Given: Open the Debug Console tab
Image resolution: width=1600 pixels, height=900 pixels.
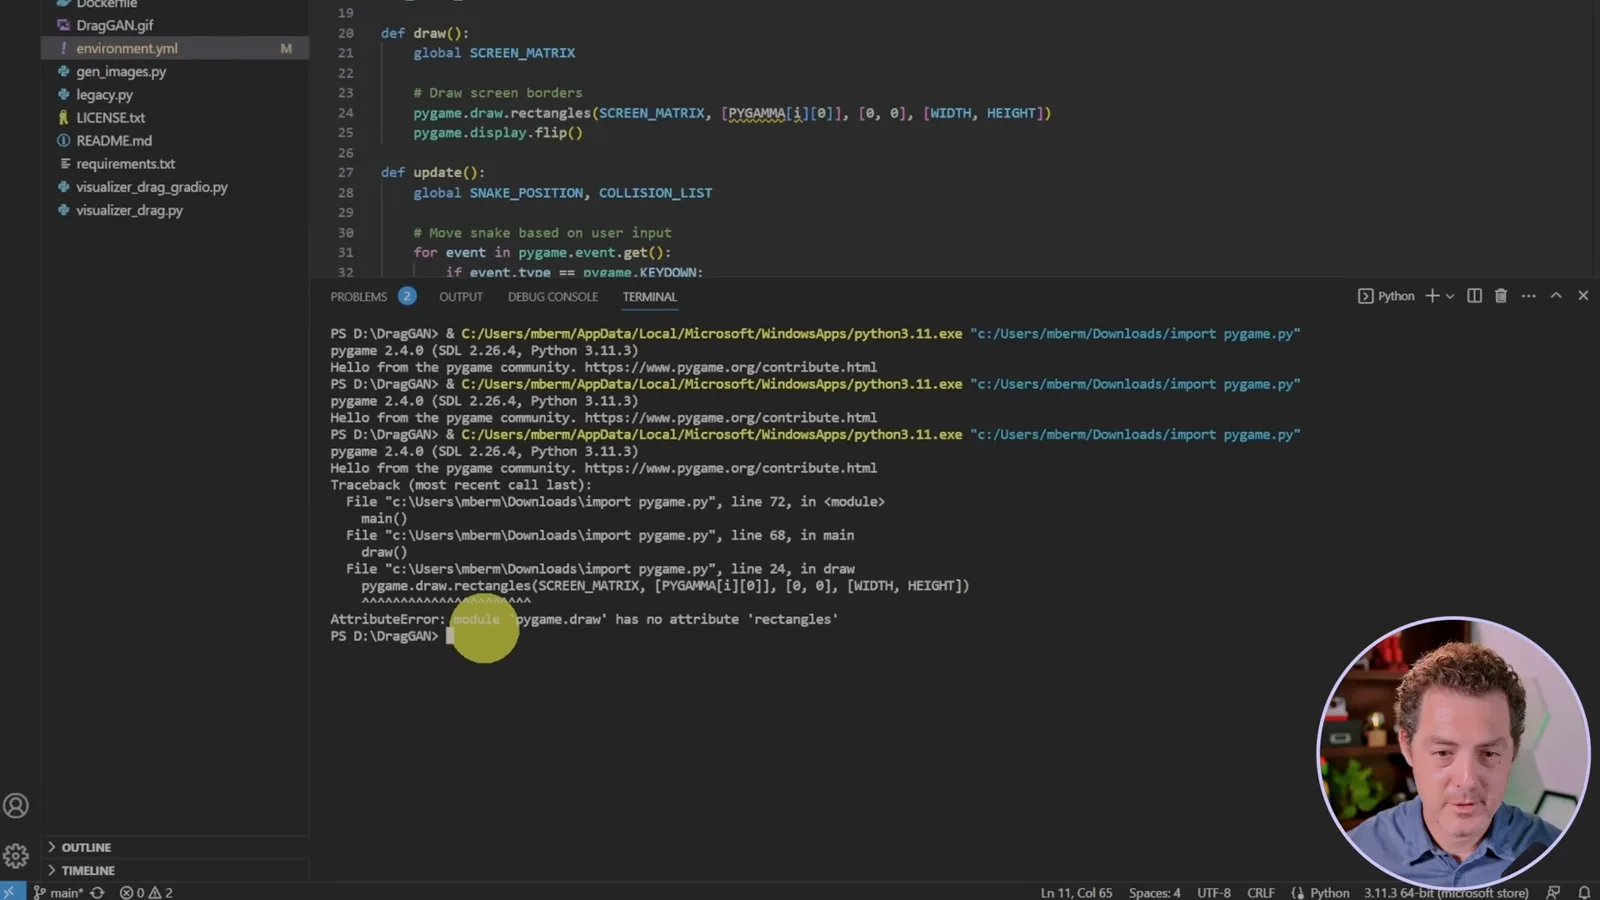Looking at the screenshot, I should [553, 297].
